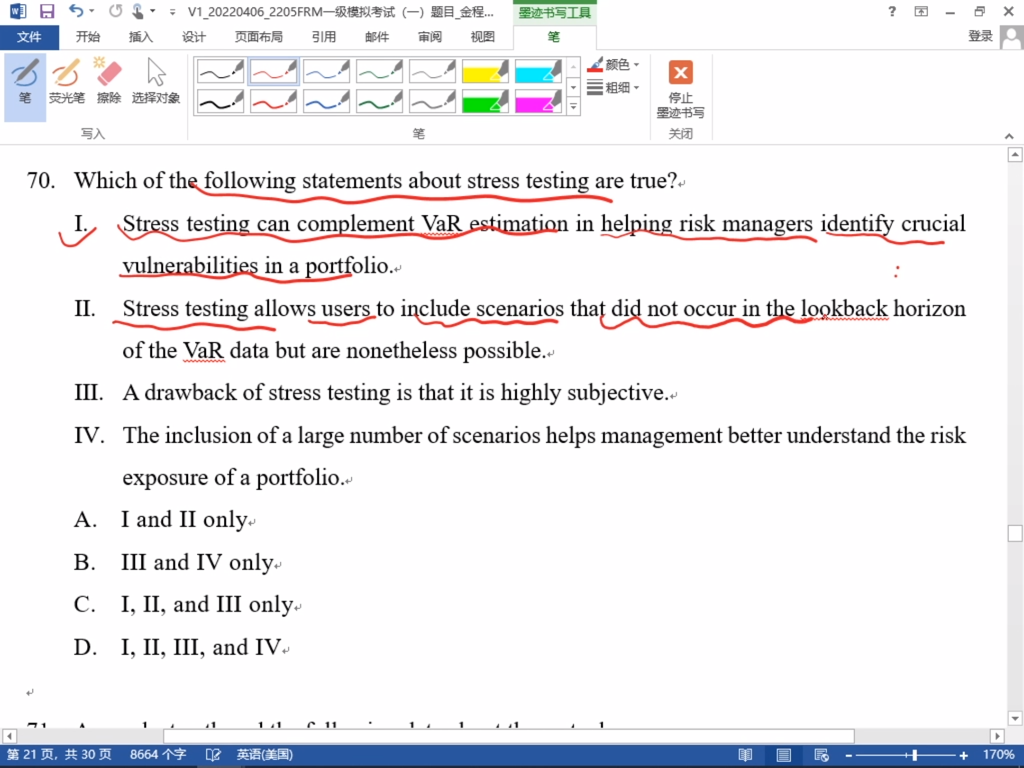Switch to Web Layout view in status bar
Viewport: 1024px width, 768px height.
[821, 755]
